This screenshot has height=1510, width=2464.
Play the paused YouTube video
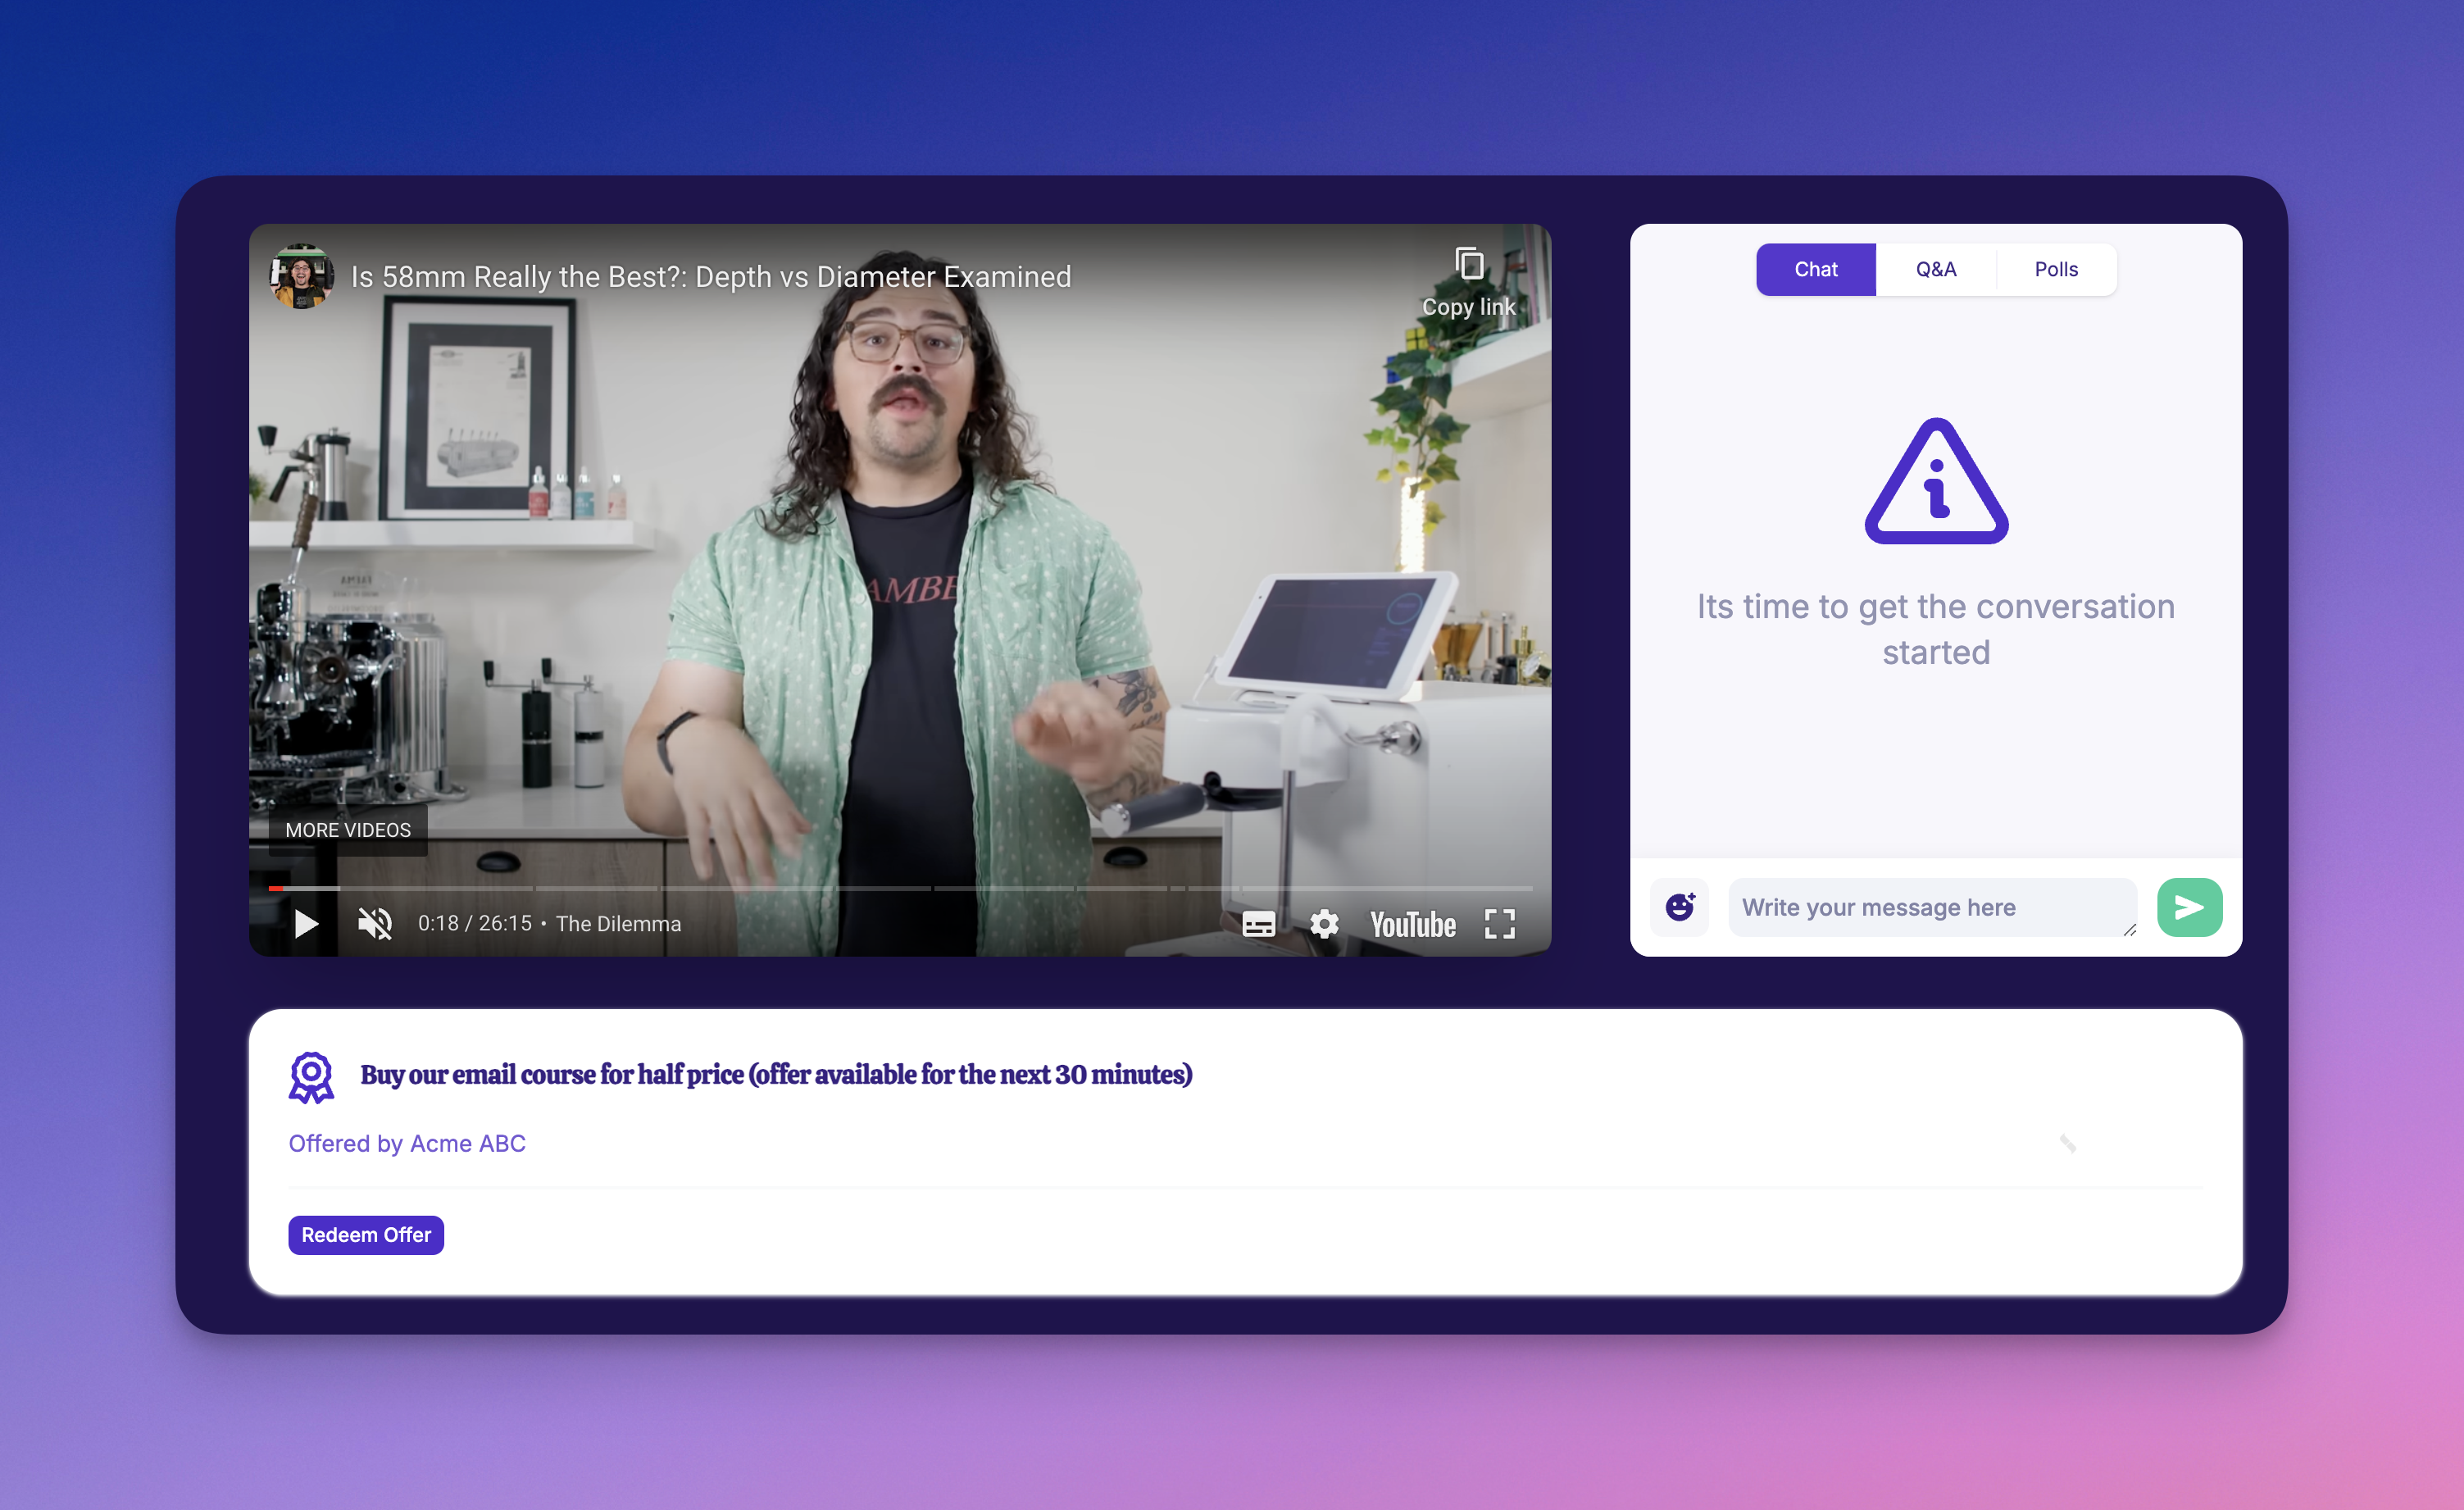pyautogui.click(x=306, y=923)
